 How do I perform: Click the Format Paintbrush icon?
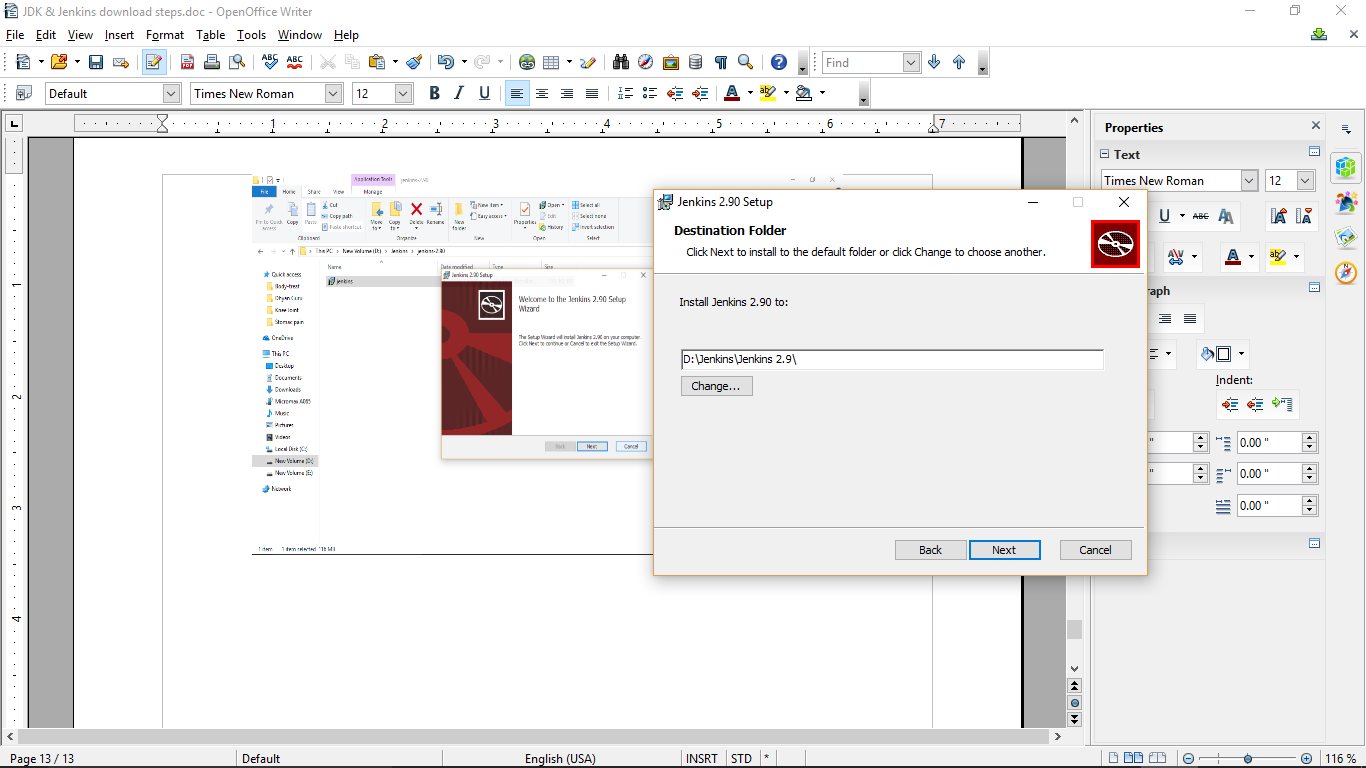tap(411, 62)
